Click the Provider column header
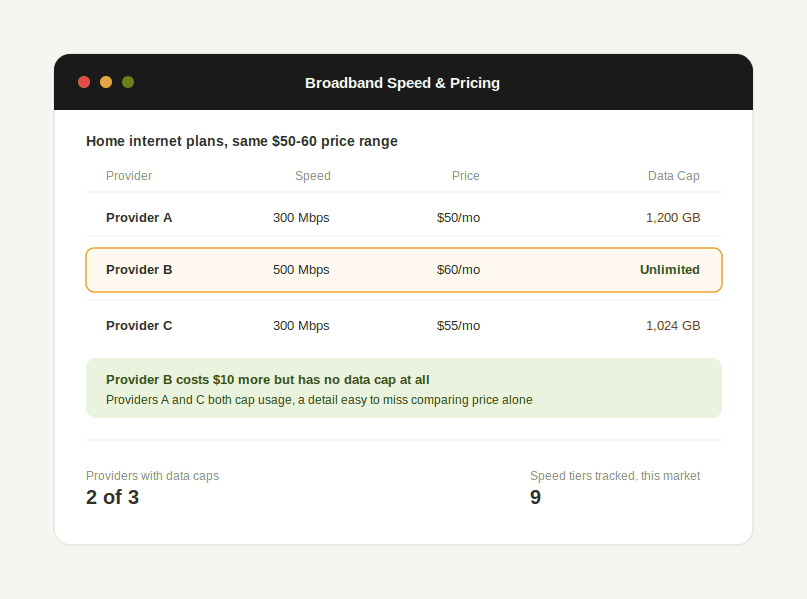This screenshot has width=807, height=599. 129,176
